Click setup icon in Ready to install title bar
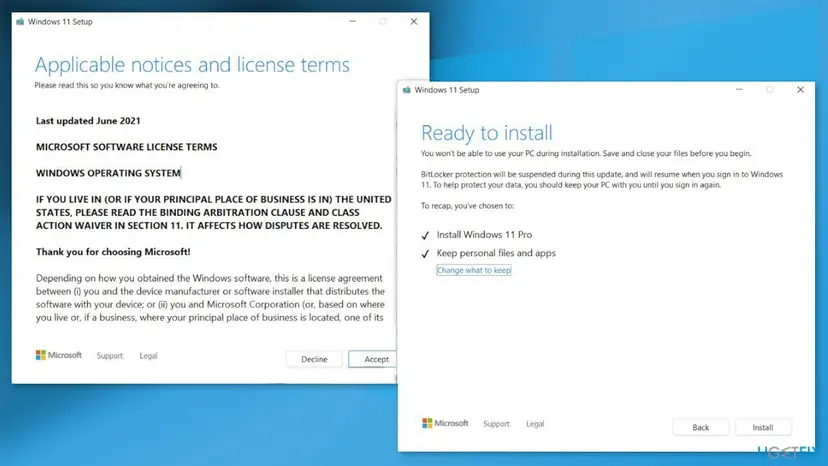This screenshot has width=828, height=466. [407, 90]
